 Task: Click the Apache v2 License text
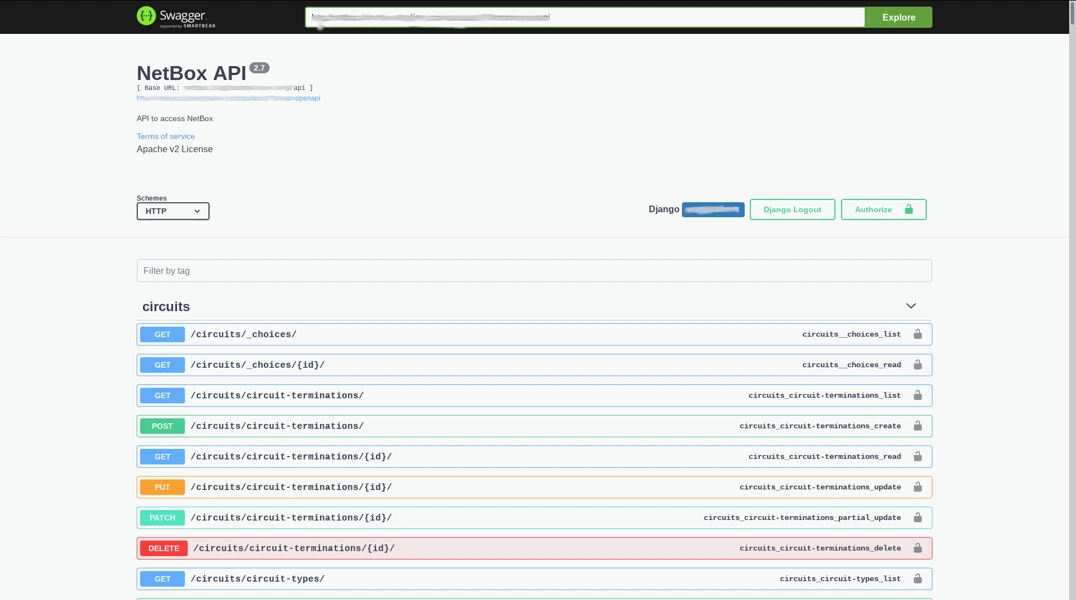(x=174, y=149)
